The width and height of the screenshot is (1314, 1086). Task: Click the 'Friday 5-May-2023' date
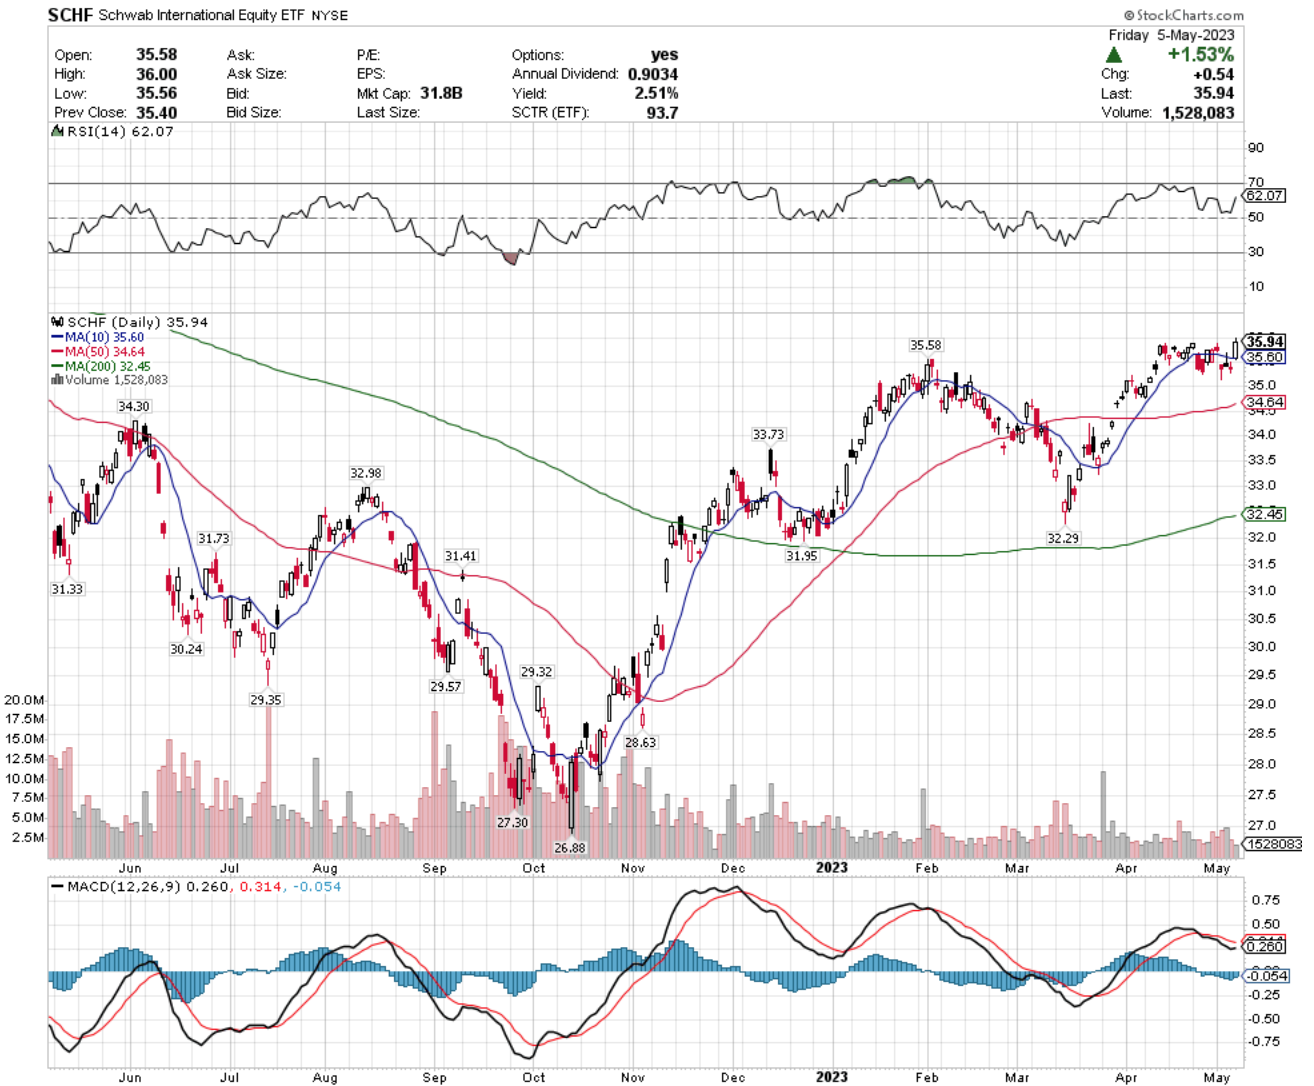[1171, 35]
